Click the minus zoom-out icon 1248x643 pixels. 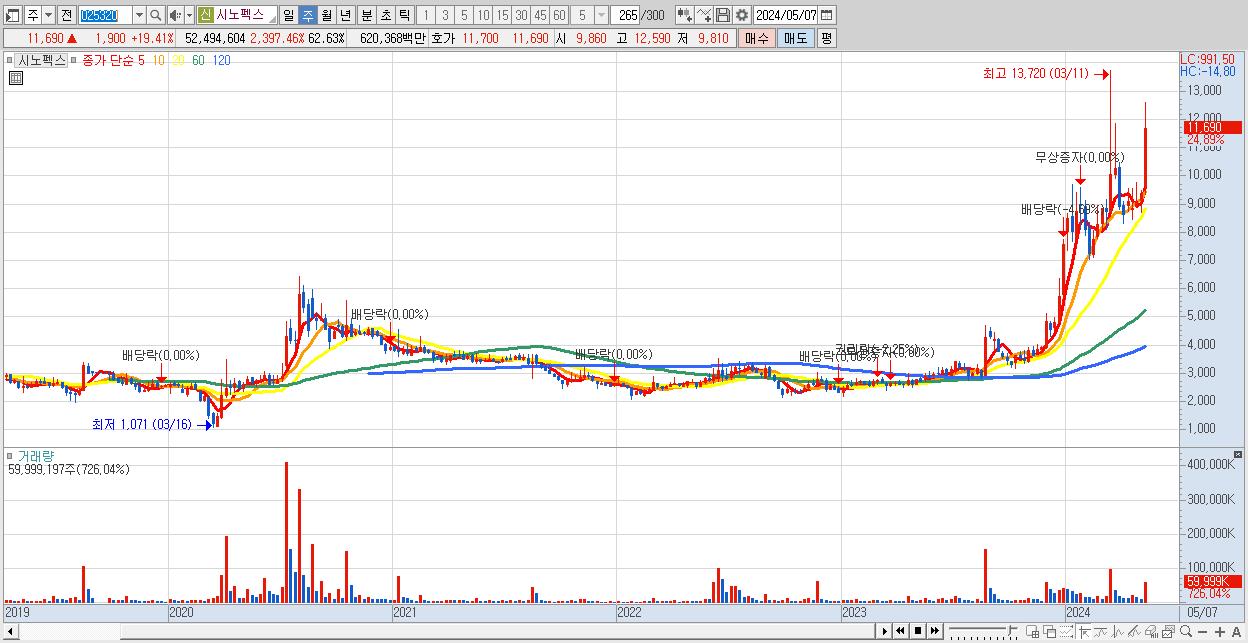pyautogui.click(x=1203, y=632)
